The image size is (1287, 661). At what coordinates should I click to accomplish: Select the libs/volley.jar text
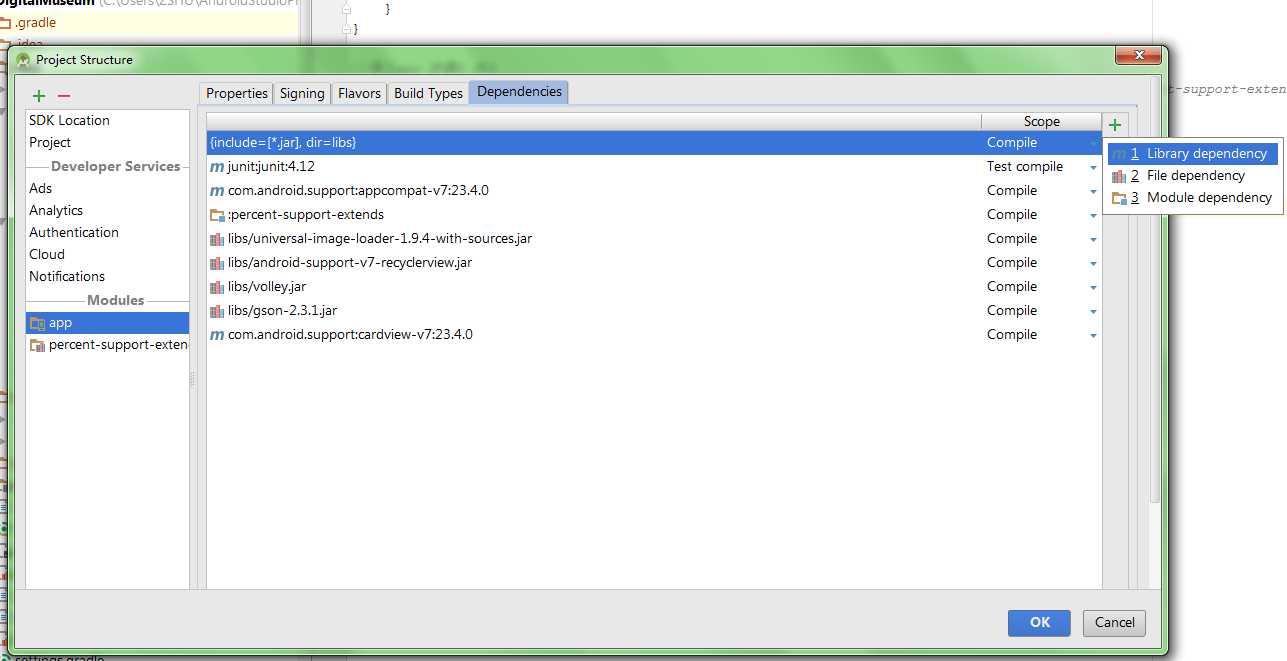point(267,287)
